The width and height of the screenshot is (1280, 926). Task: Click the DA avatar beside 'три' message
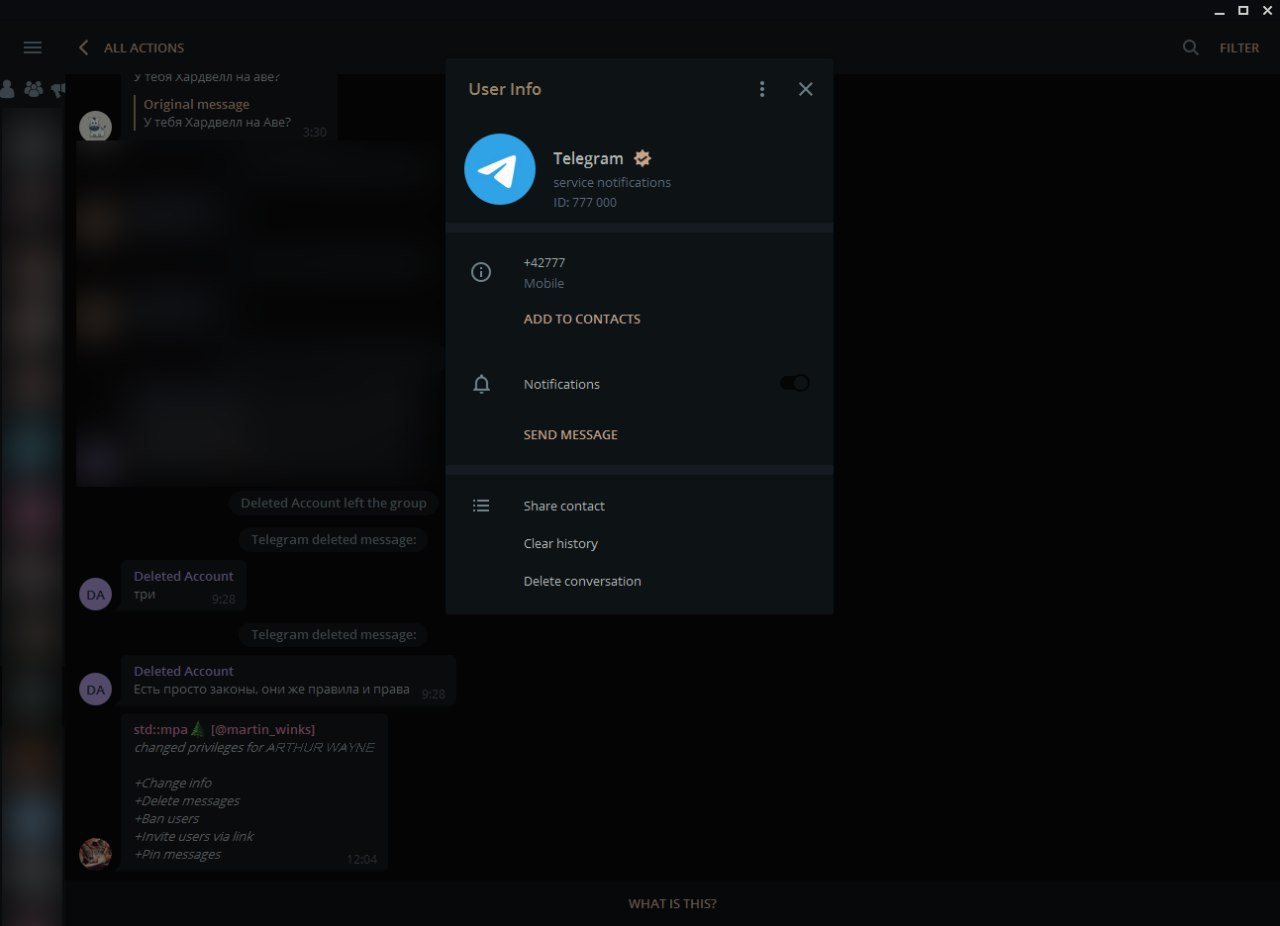[x=95, y=594]
